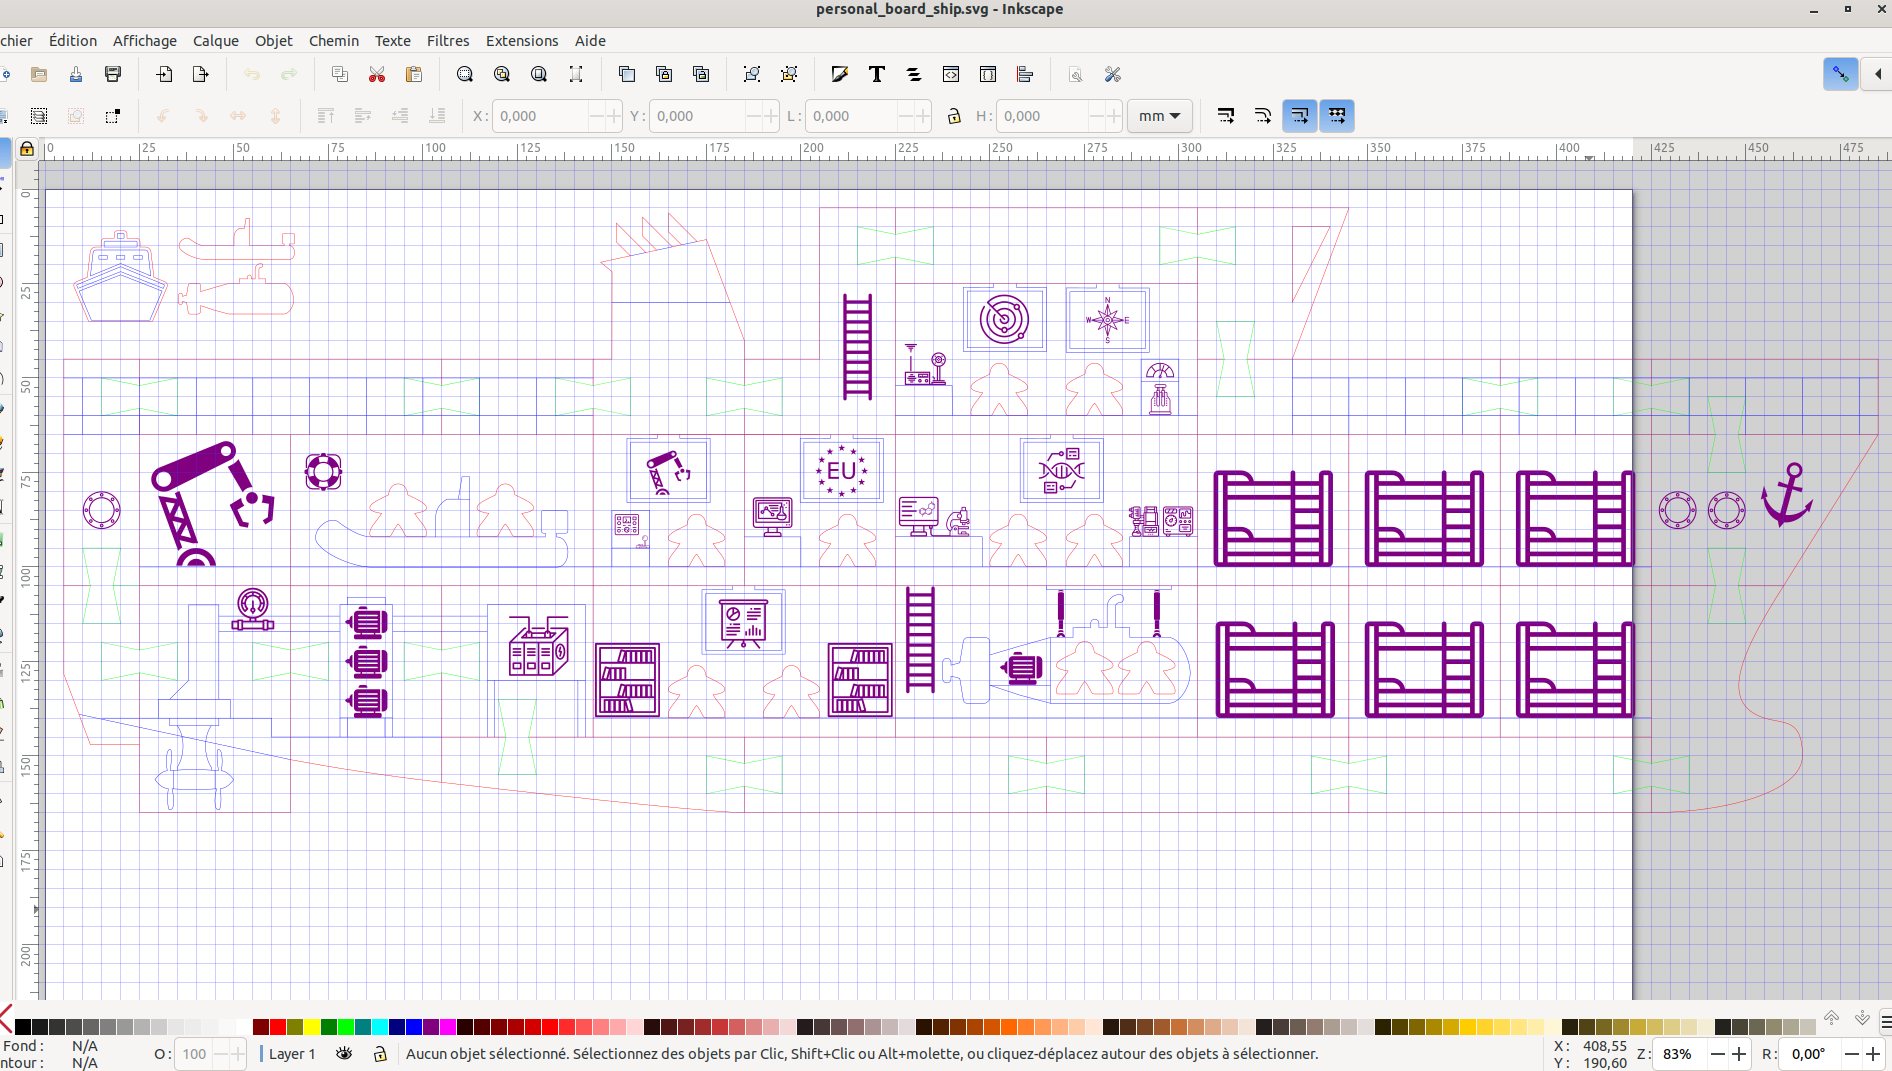Open Fill and Stroke dialog icon

[x=840, y=74]
